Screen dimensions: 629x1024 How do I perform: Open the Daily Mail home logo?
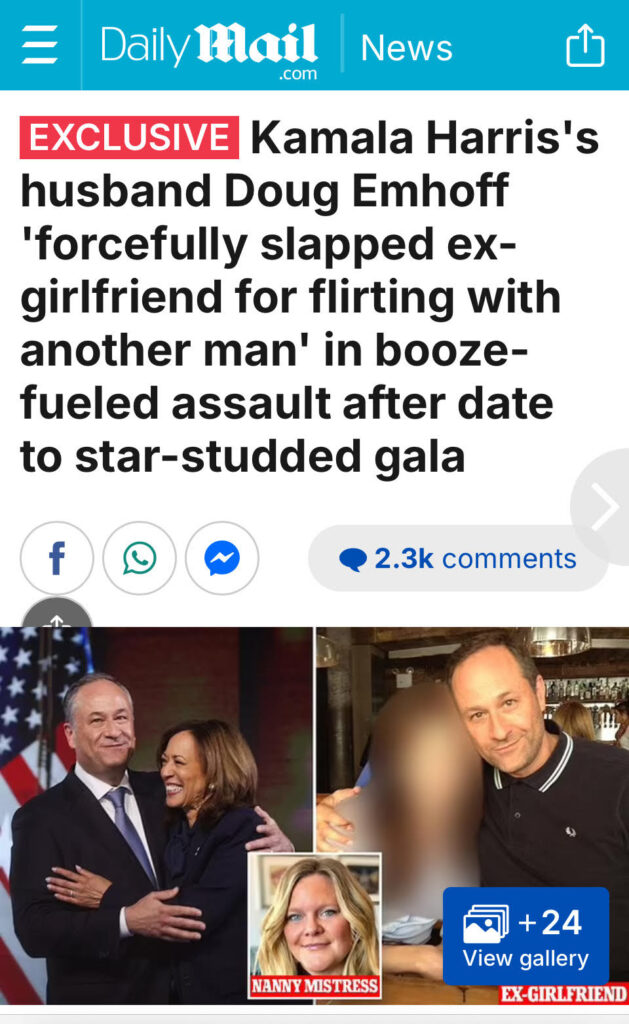(x=209, y=50)
